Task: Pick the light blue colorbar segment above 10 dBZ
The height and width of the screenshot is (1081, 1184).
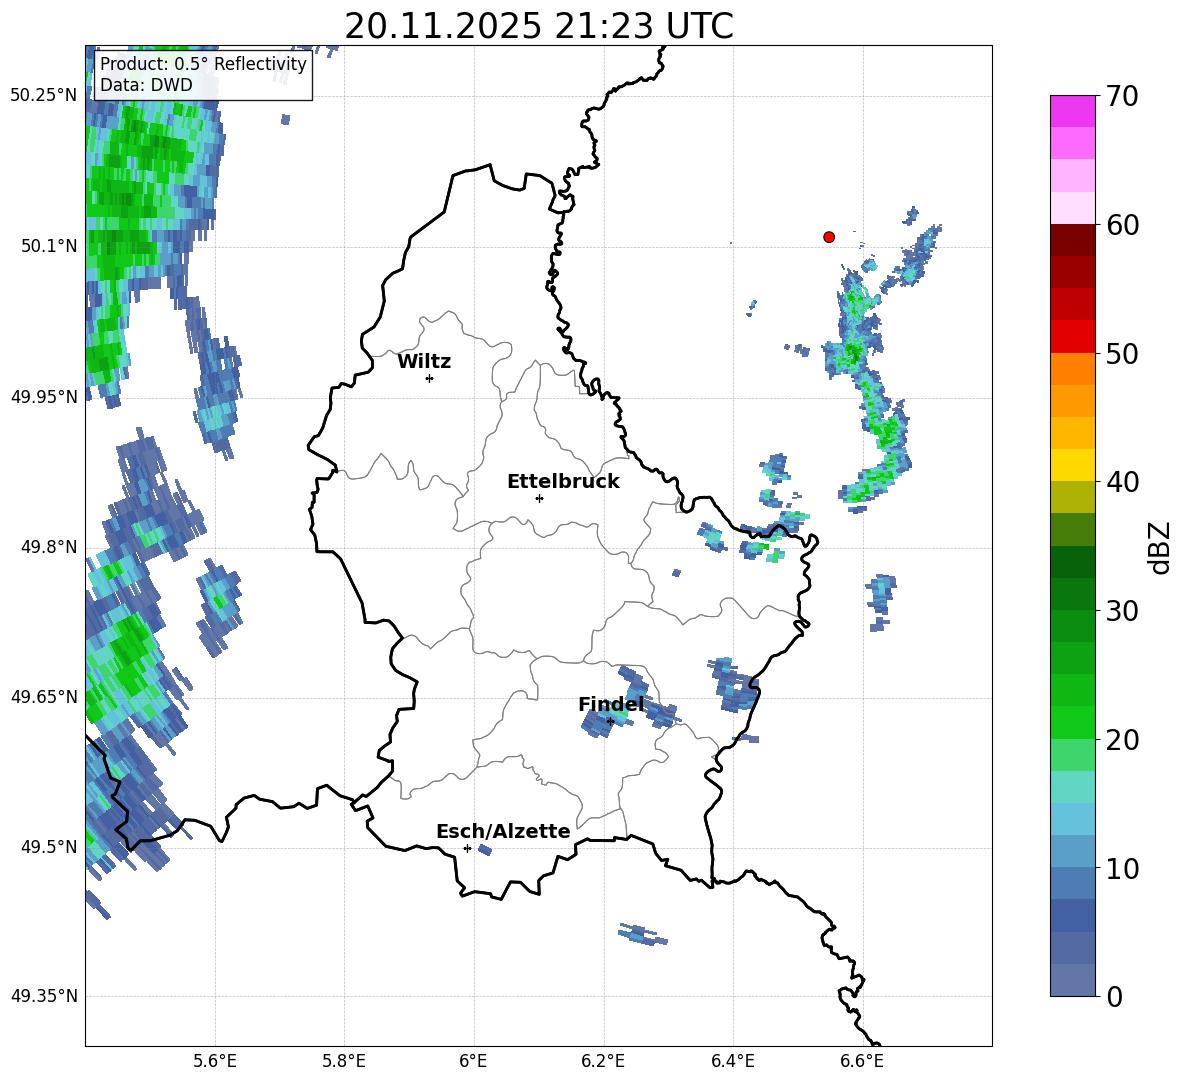Action: [x=1072, y=851]
